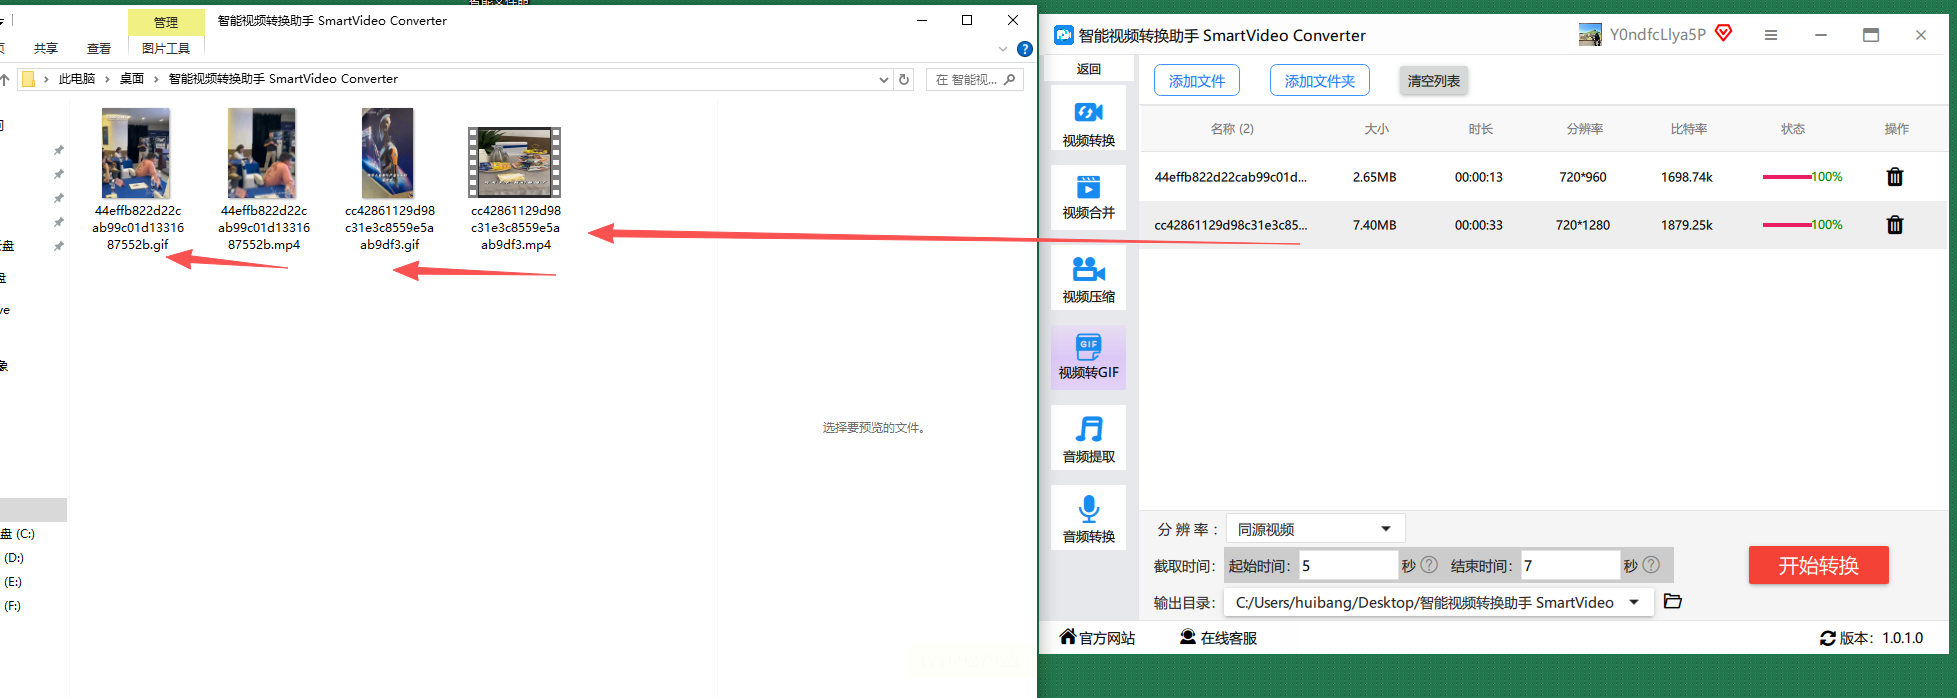1957x698 pixels.
Task: Delete the cc42861129d98c31e3c85 row with trash icon
Action: coord(1894,225)
